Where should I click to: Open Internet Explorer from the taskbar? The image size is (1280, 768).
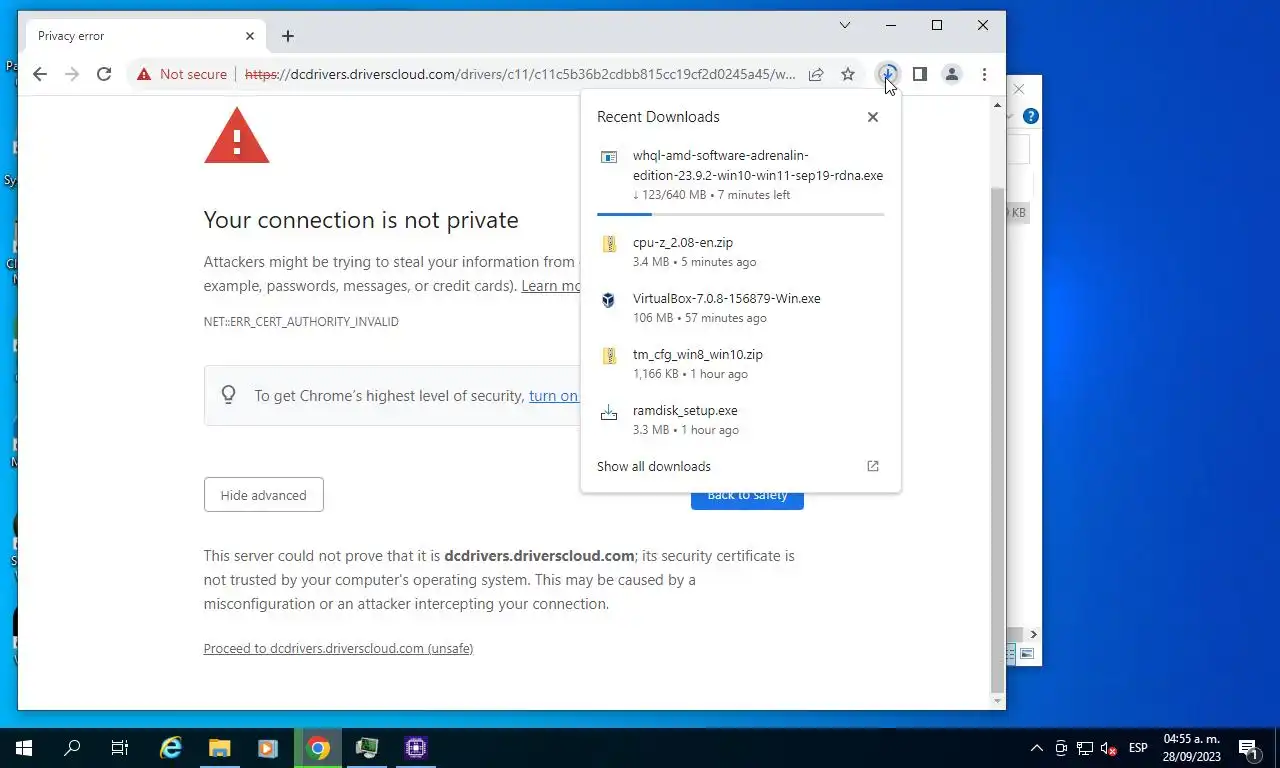[172, 747]
